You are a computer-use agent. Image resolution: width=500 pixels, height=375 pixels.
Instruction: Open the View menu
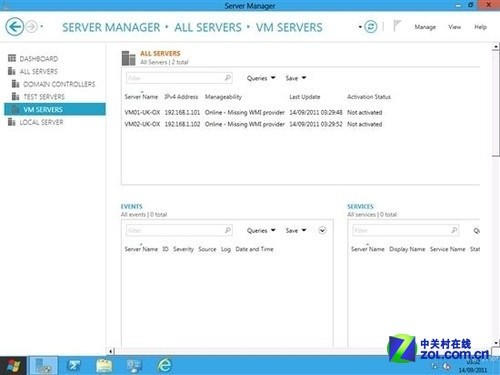tap(454, 27)
